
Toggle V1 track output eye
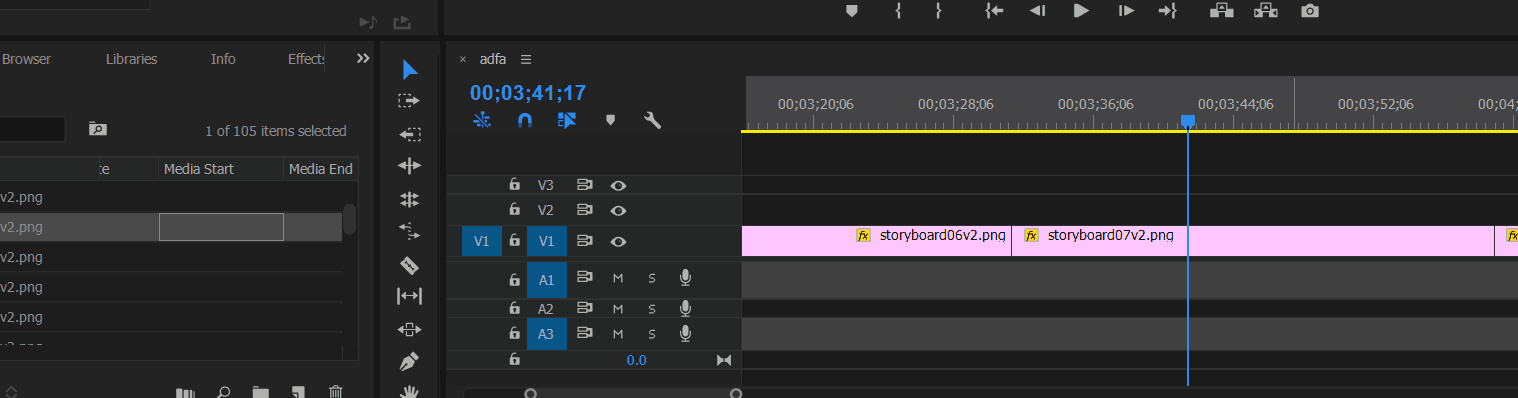click(618, 241)
